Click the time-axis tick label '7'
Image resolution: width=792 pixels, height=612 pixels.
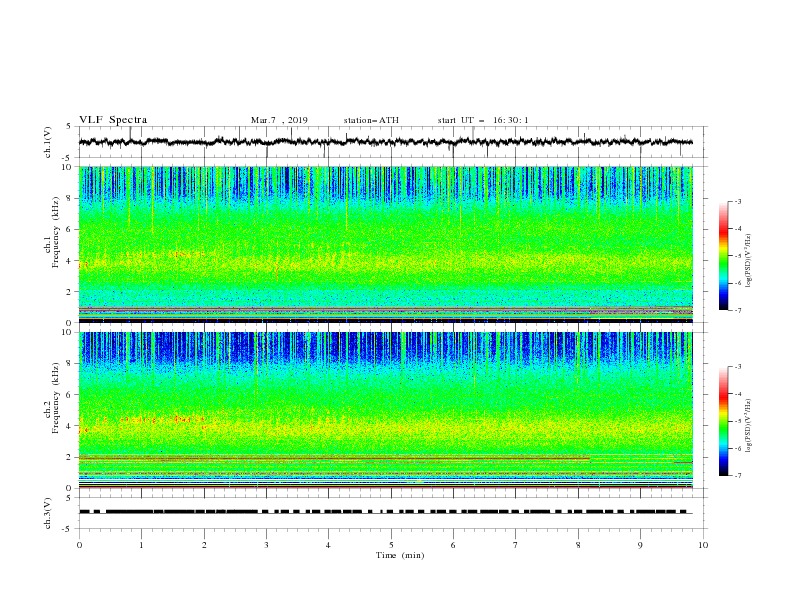(516, 545)
